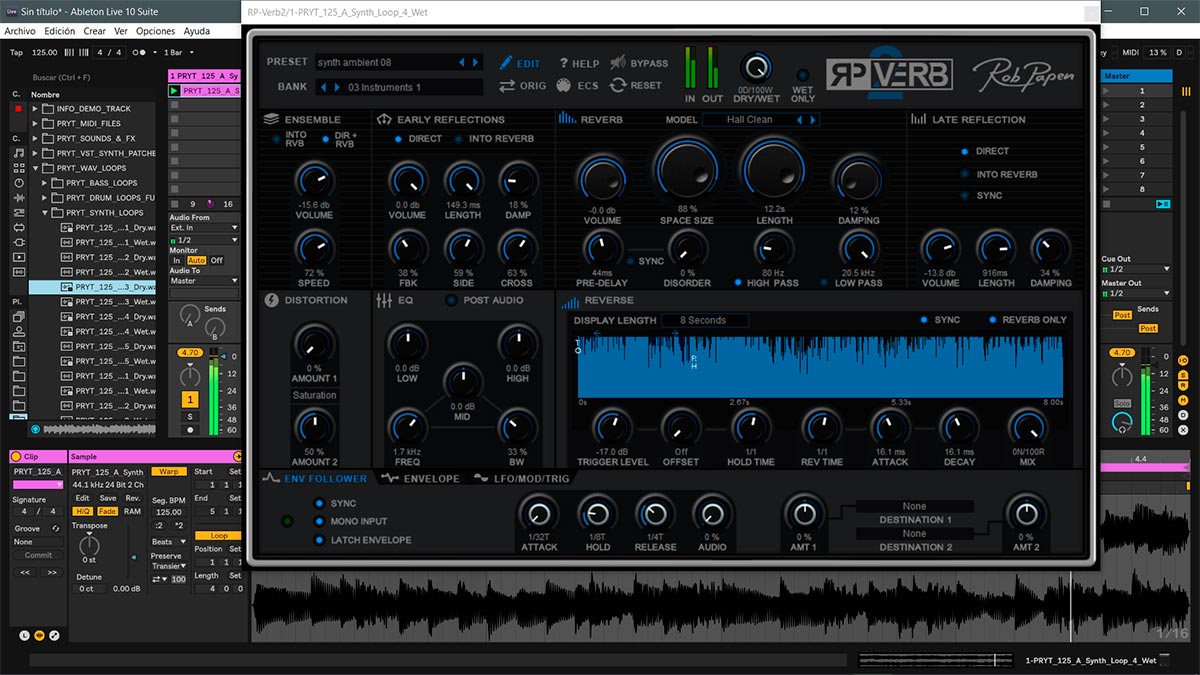Click the Saturation distortion type button
This screenshot has width=1200, height=675.
314,395
